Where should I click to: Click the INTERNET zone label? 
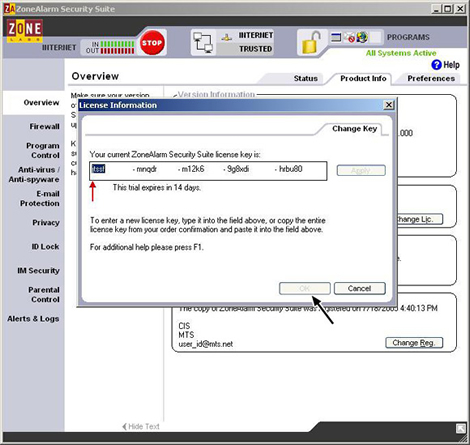pos(256,35)
